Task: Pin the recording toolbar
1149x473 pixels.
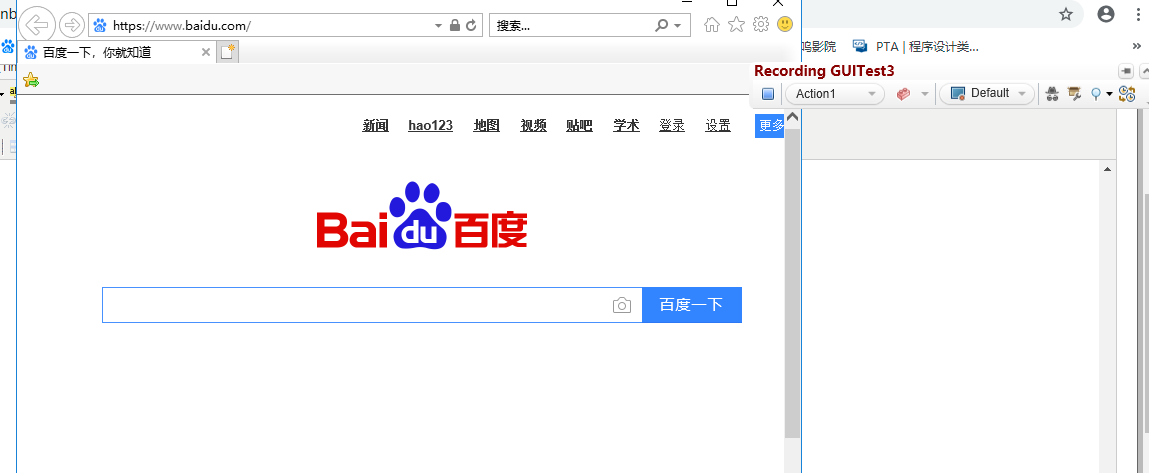Action: [1126, 70]
